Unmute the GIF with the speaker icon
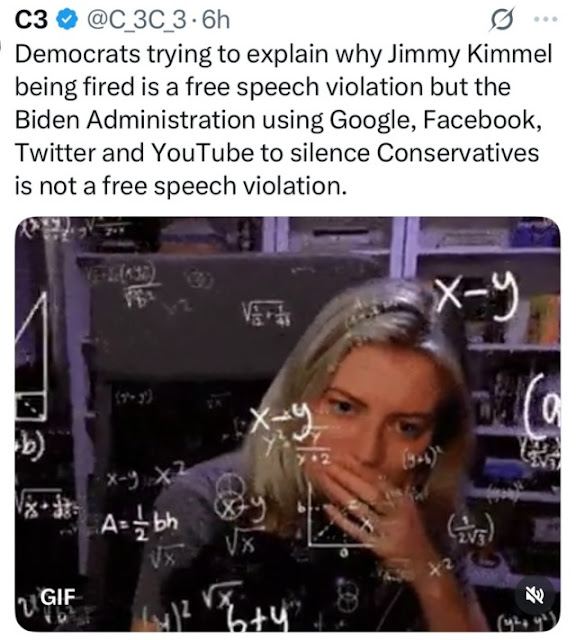Screen dimensions: 576x640 [x=534, y=596]
